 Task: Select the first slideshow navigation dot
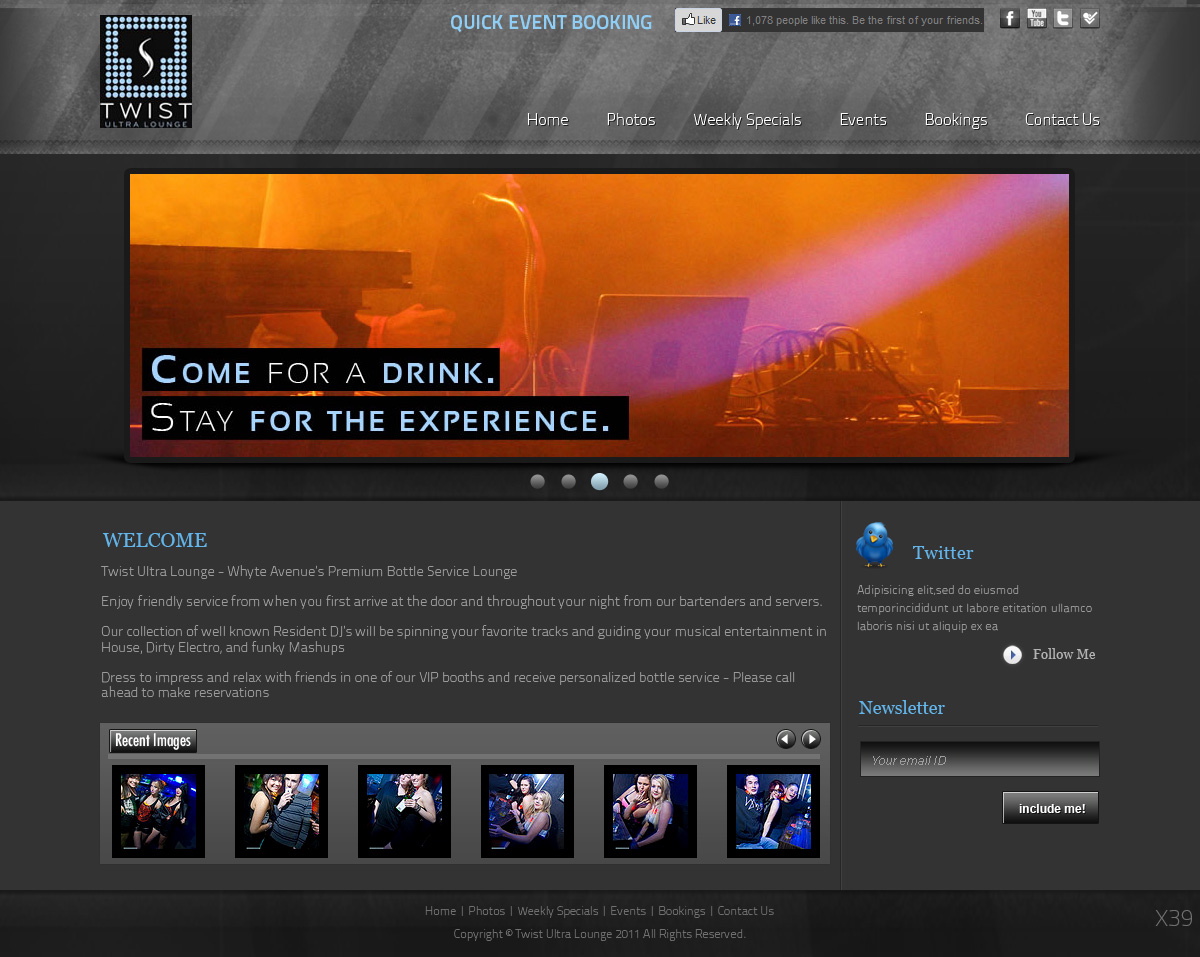pyautogui.click(x=537, y=481)
